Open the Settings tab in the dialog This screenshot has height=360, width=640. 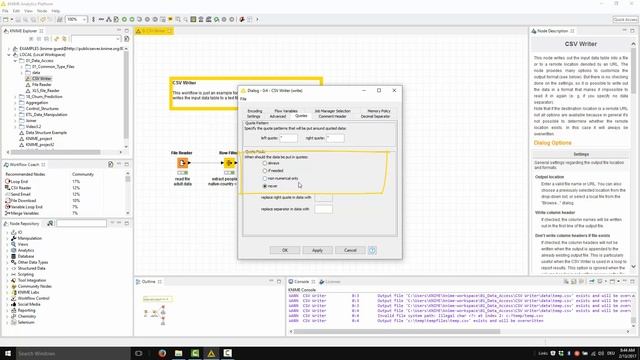(x=253, y=116)
